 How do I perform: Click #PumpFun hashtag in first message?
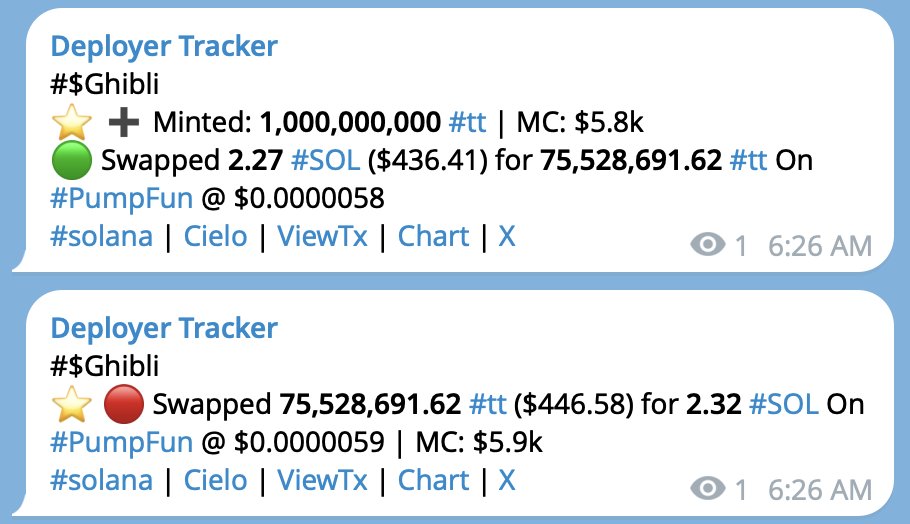120,199
